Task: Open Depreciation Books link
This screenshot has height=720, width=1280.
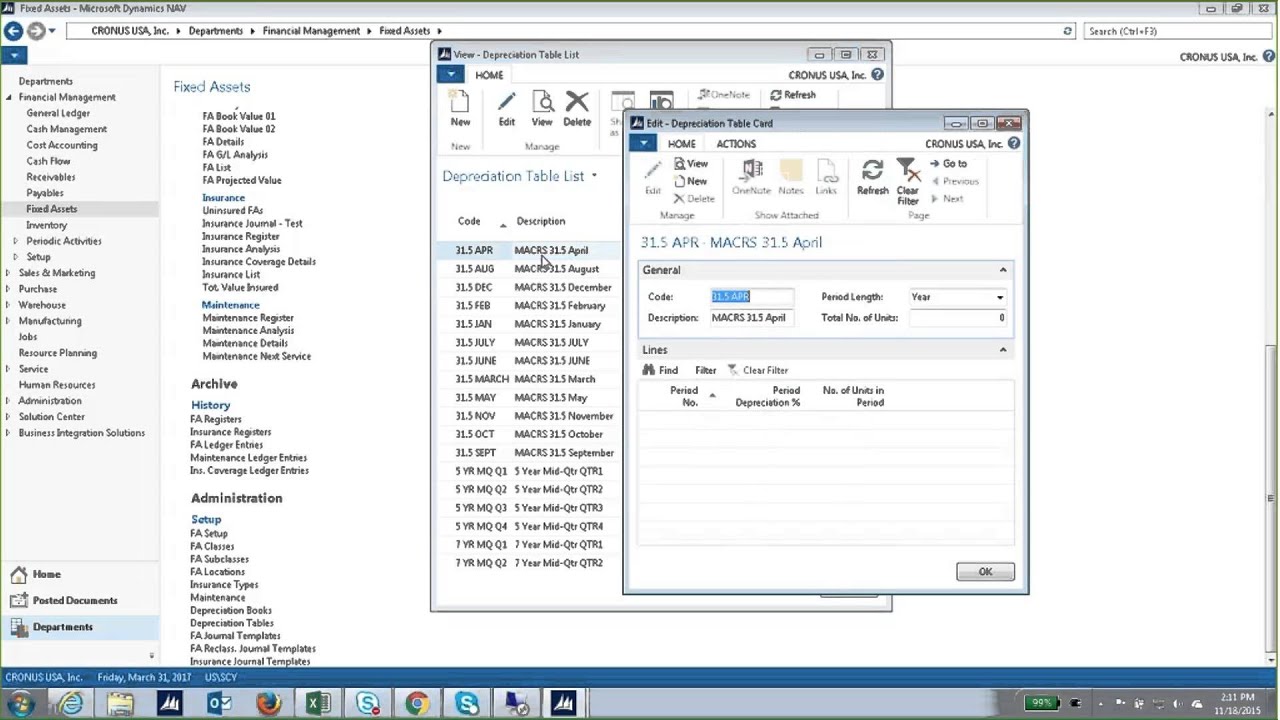Action: [x=230, y=610]
